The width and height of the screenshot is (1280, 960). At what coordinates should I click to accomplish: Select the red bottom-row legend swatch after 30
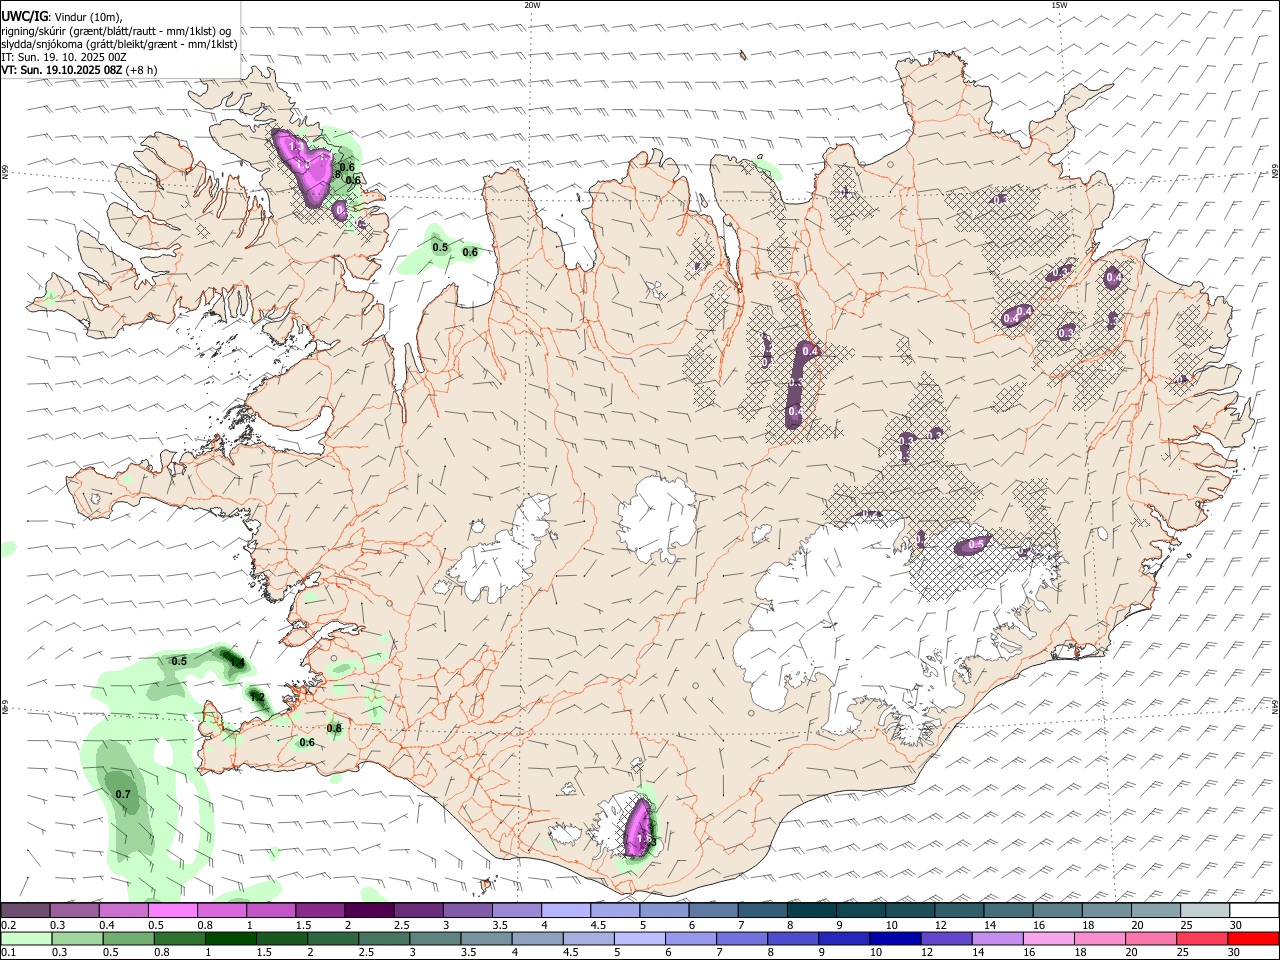click(x=1254, y=938)
